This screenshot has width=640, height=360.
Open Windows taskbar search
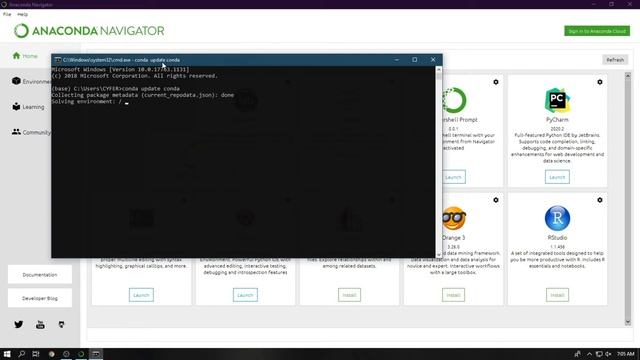(x=22, y=354)
